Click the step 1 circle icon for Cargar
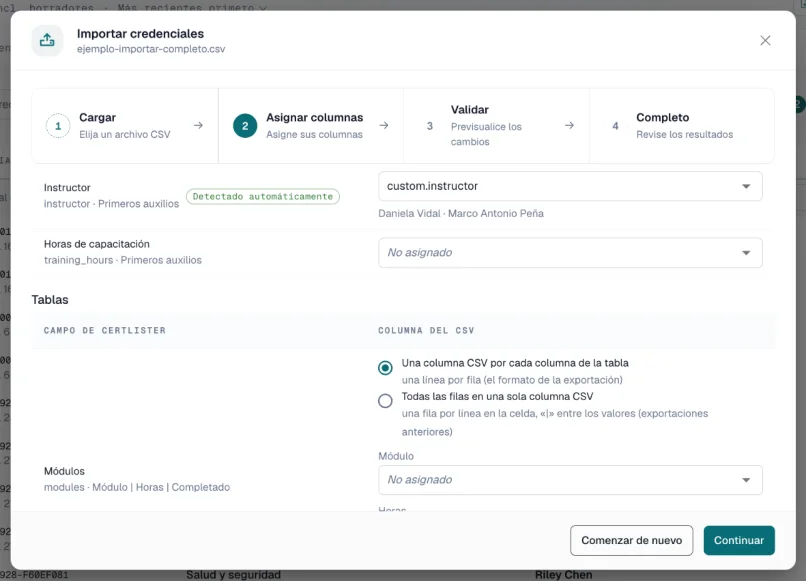 [x=58, y=126]
